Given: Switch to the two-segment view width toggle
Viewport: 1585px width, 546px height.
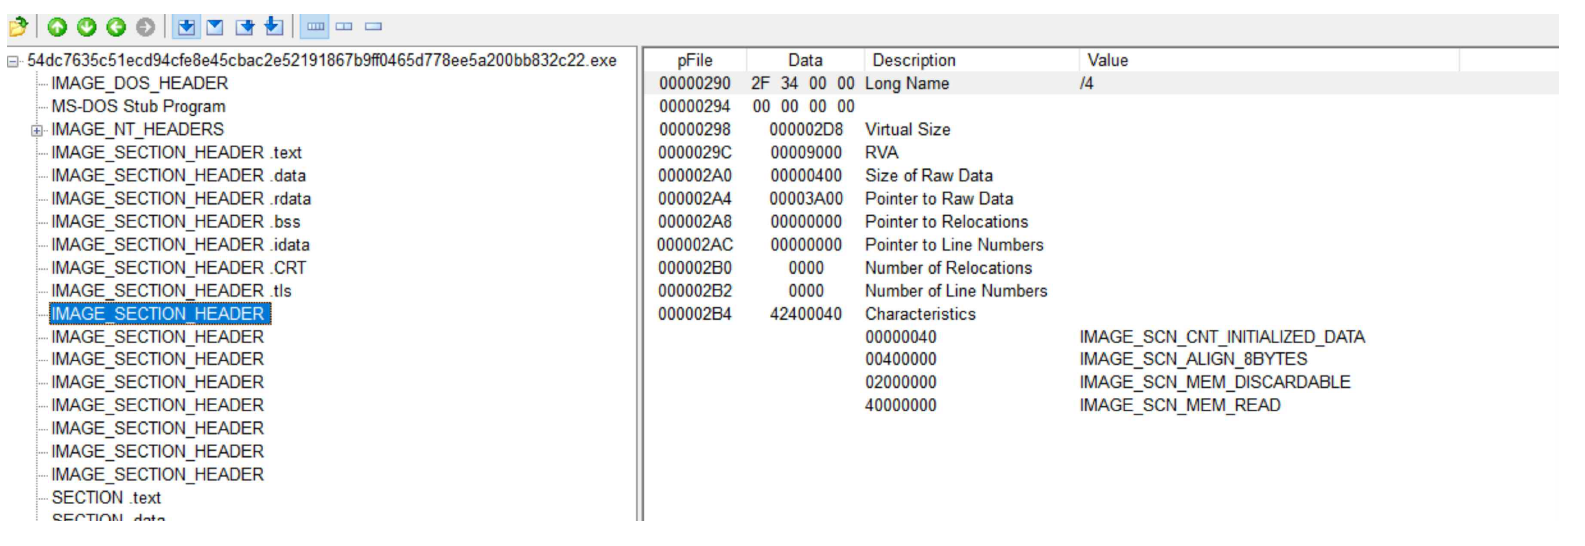Looking at the screenshot, I should coord(344,27).
